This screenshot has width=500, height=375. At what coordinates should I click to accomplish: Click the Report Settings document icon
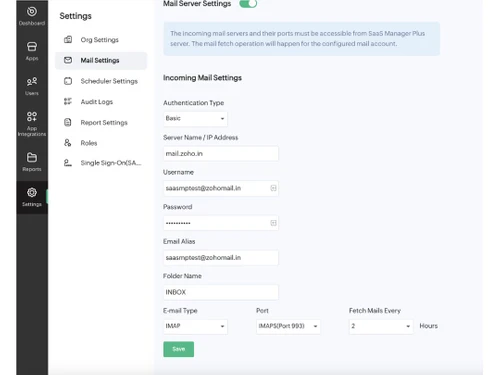[x=68, y=122]
